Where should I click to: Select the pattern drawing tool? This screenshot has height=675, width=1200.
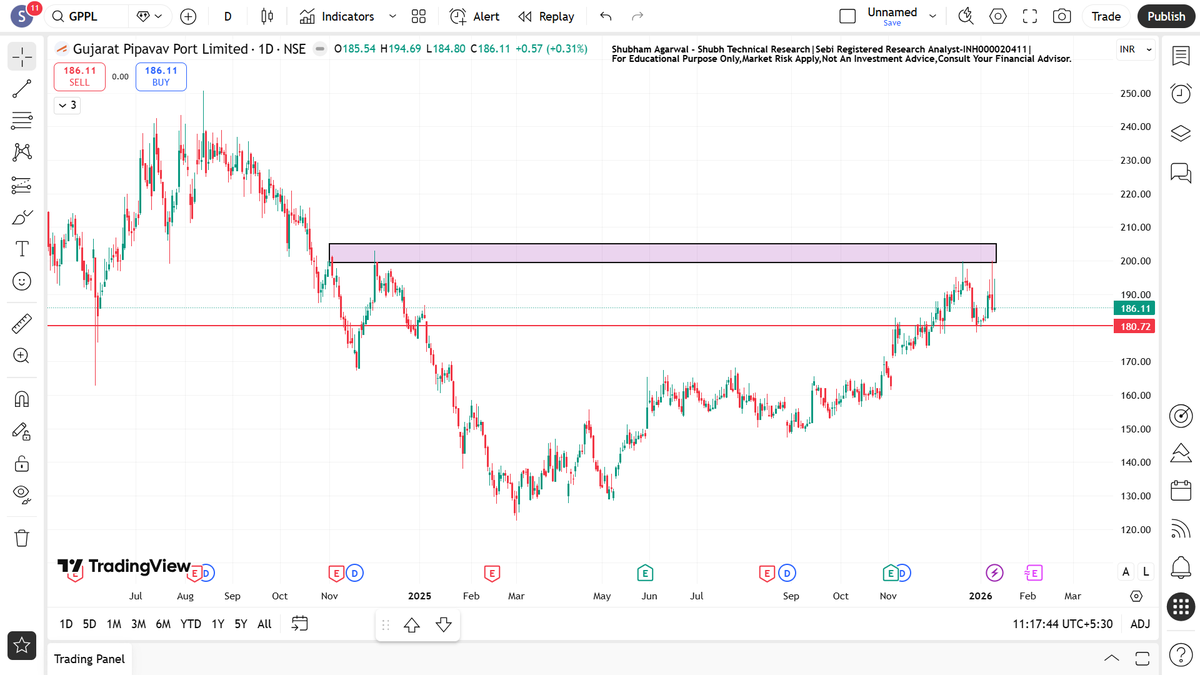[22, 152]
